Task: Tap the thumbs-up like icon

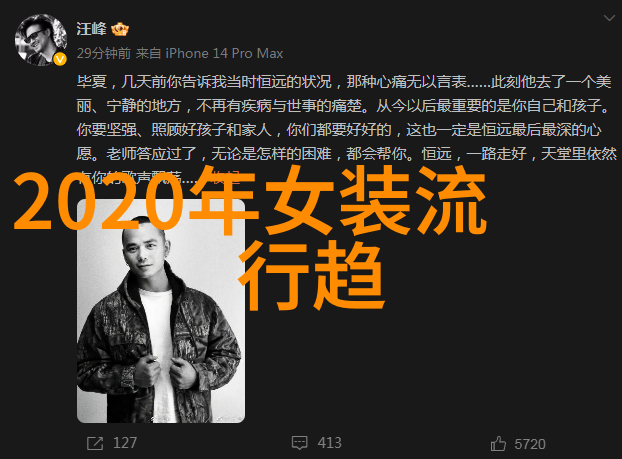Action: click(498, 444)
